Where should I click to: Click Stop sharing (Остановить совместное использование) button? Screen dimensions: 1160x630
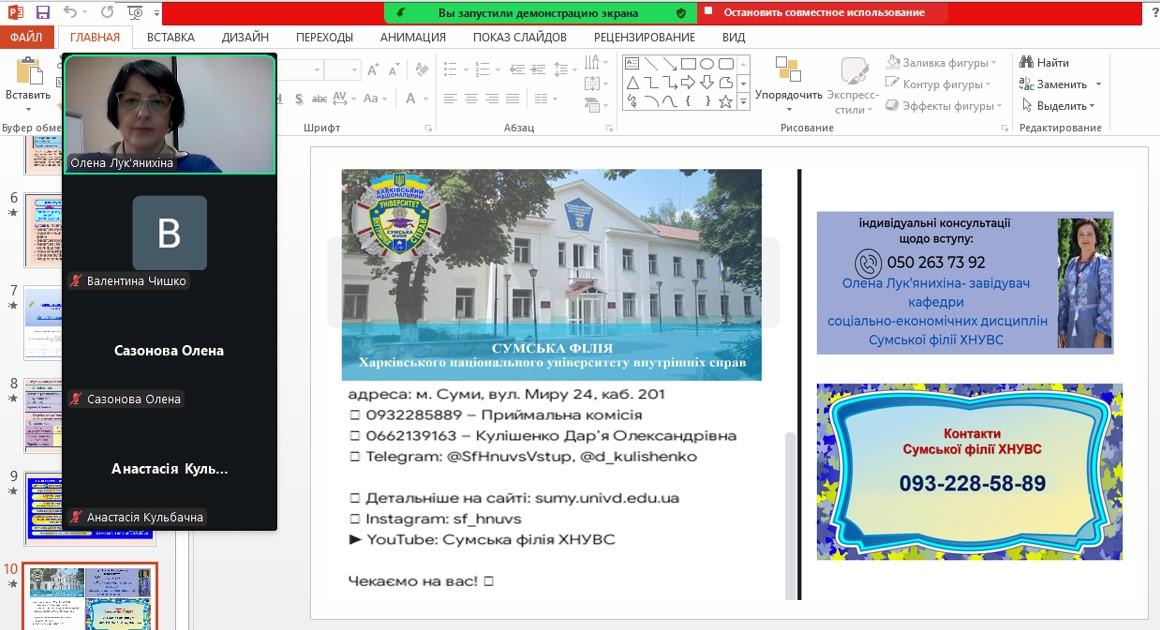(812, 13)
